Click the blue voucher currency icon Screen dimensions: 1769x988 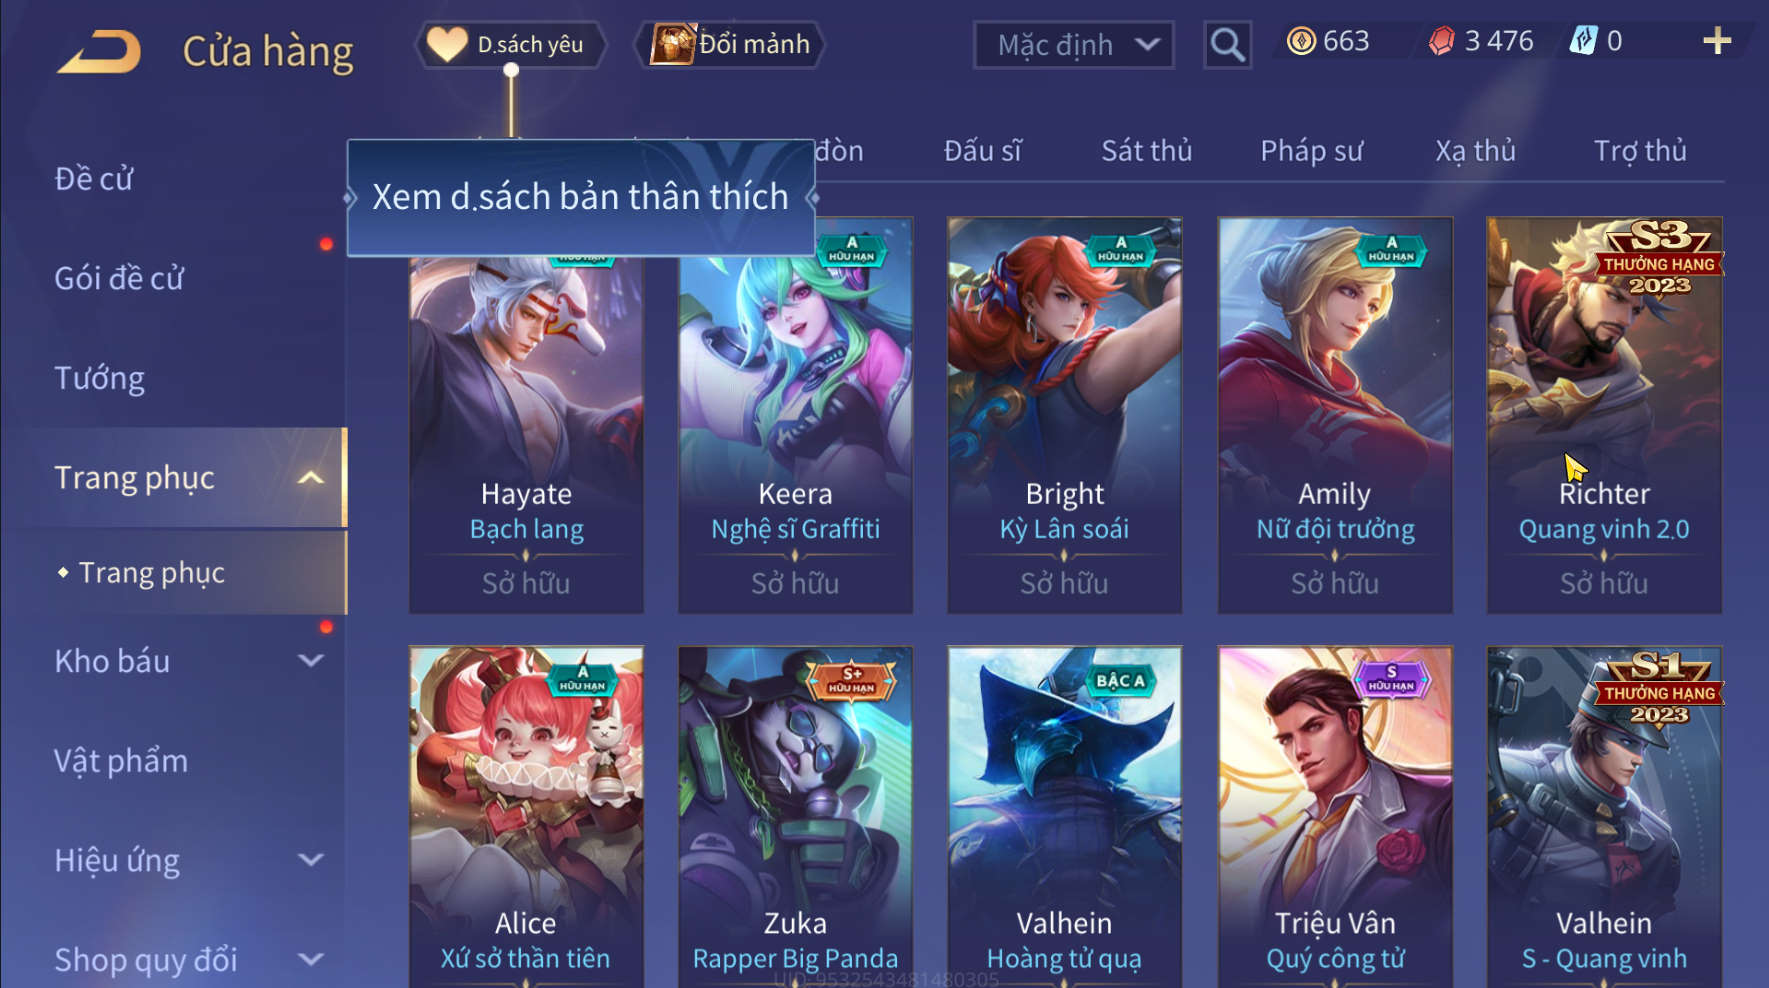point(1583,41)
